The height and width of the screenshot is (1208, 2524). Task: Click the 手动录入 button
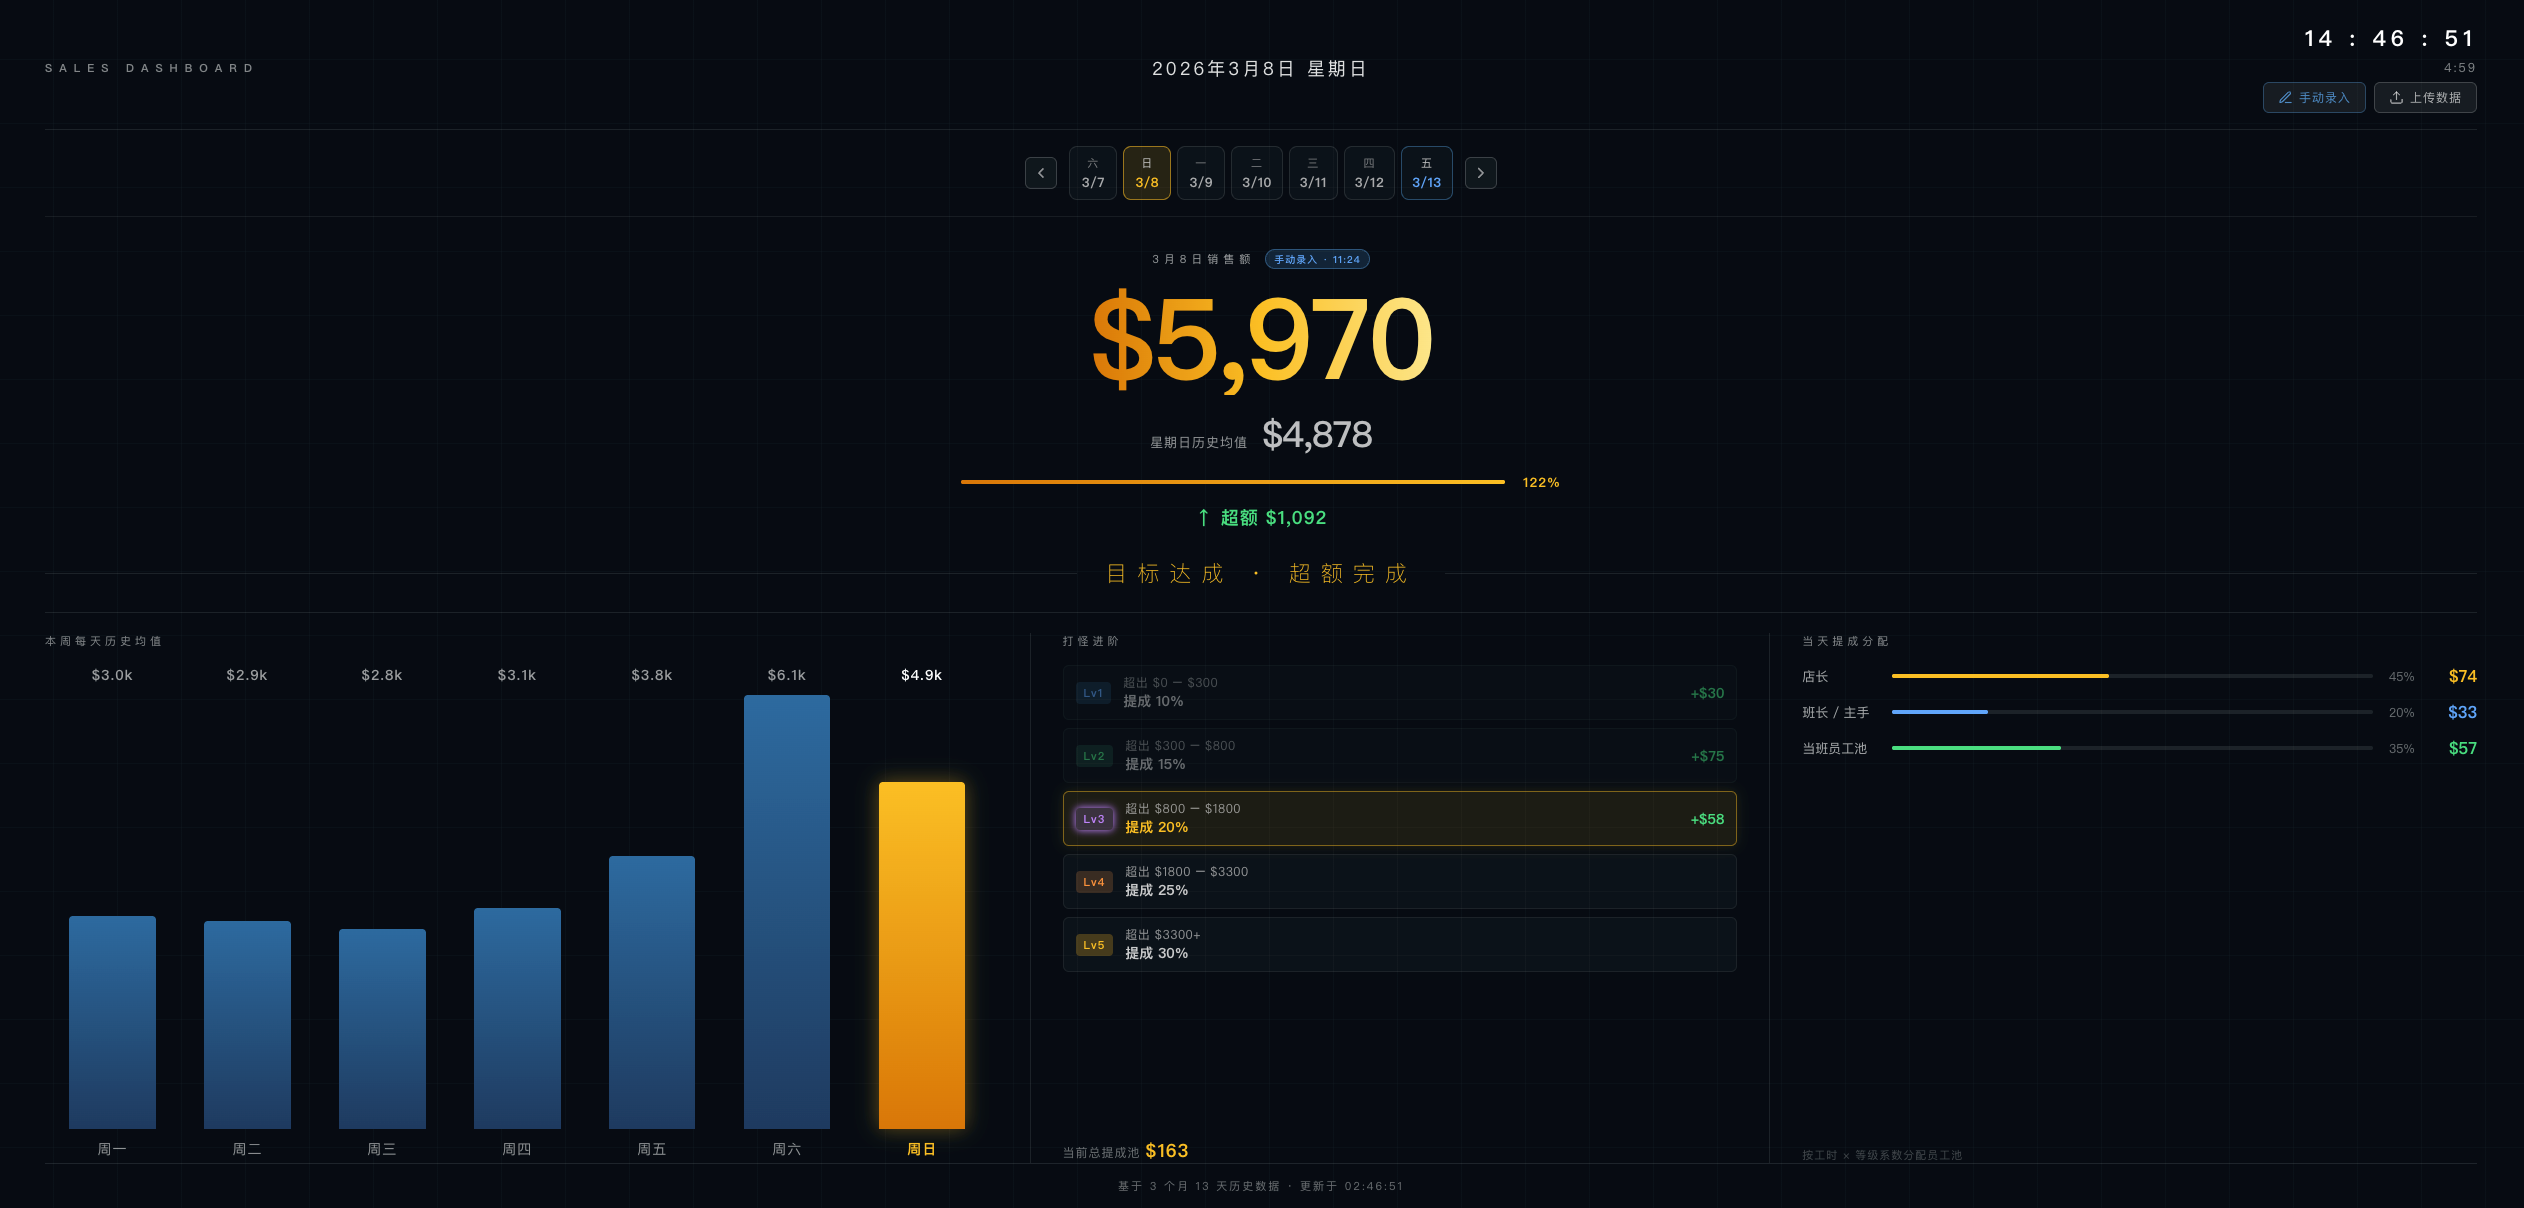tap(2314, 97)
